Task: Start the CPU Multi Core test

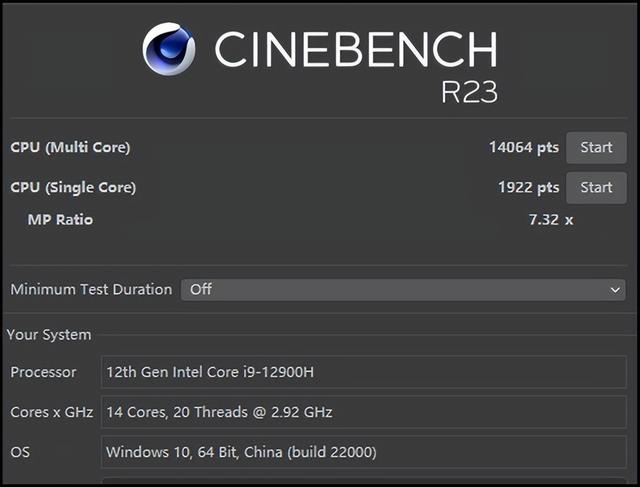Action: click(596, 147)
